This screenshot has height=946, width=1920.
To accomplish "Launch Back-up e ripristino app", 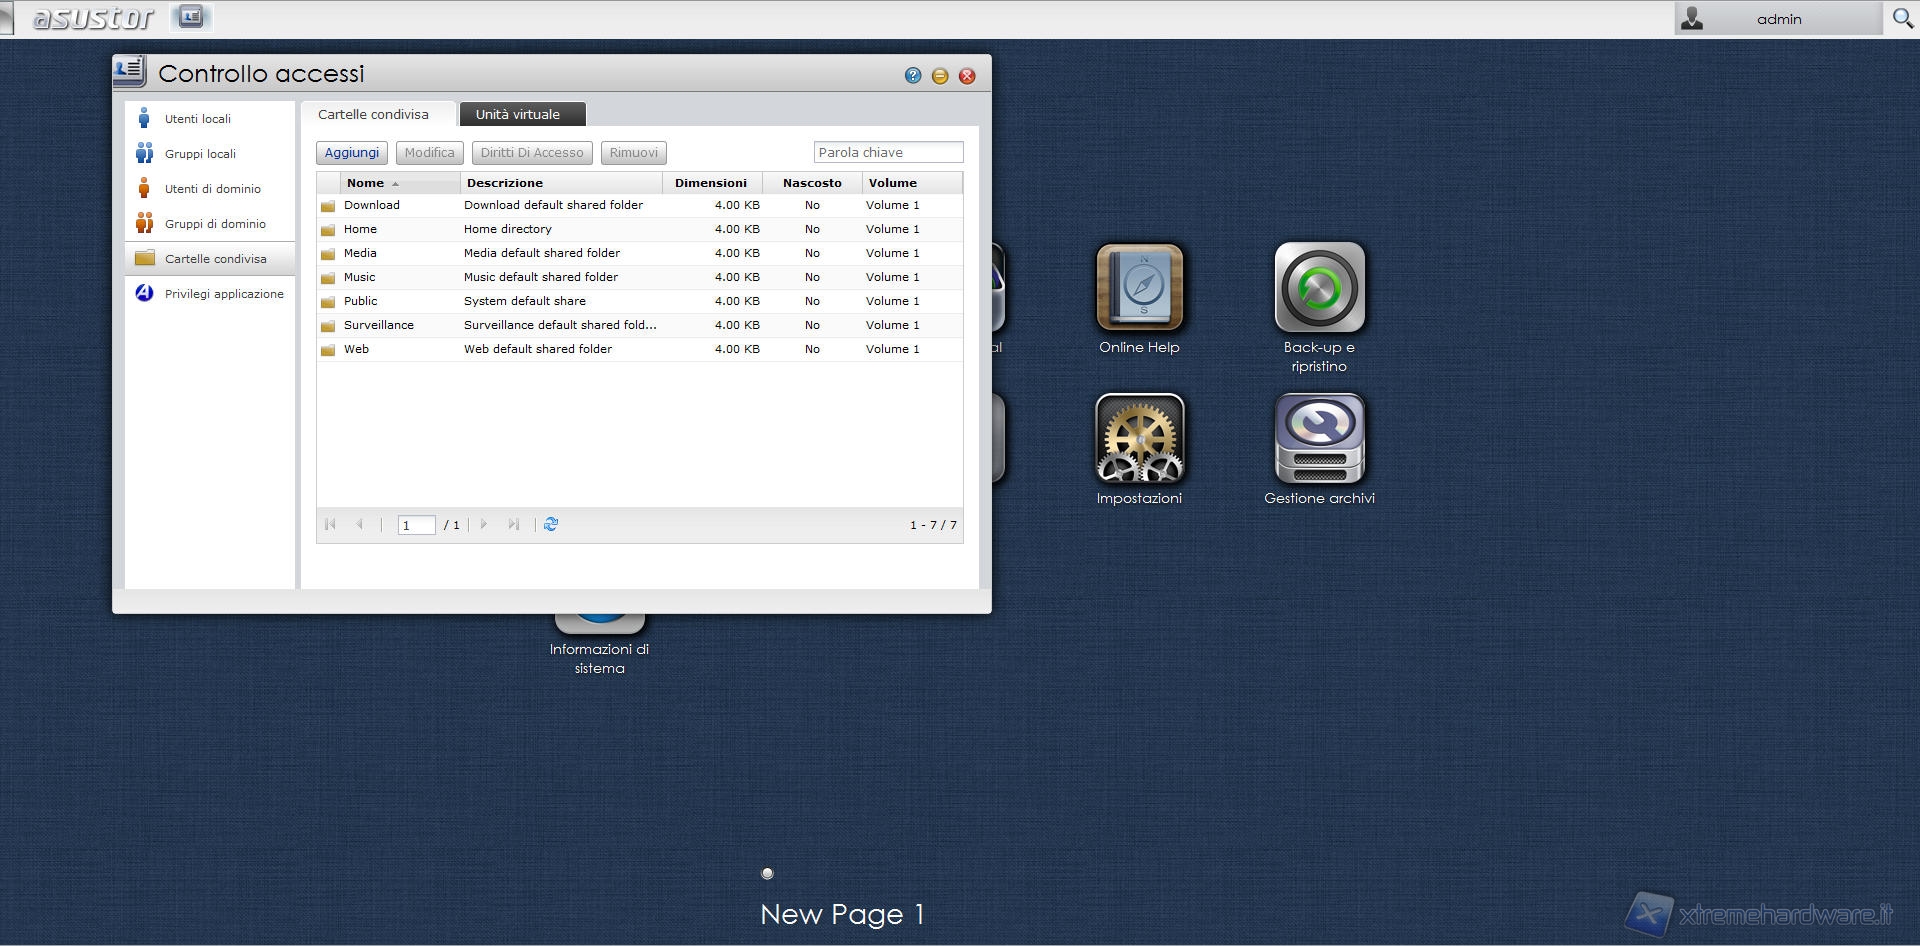I will [1319, 288].
